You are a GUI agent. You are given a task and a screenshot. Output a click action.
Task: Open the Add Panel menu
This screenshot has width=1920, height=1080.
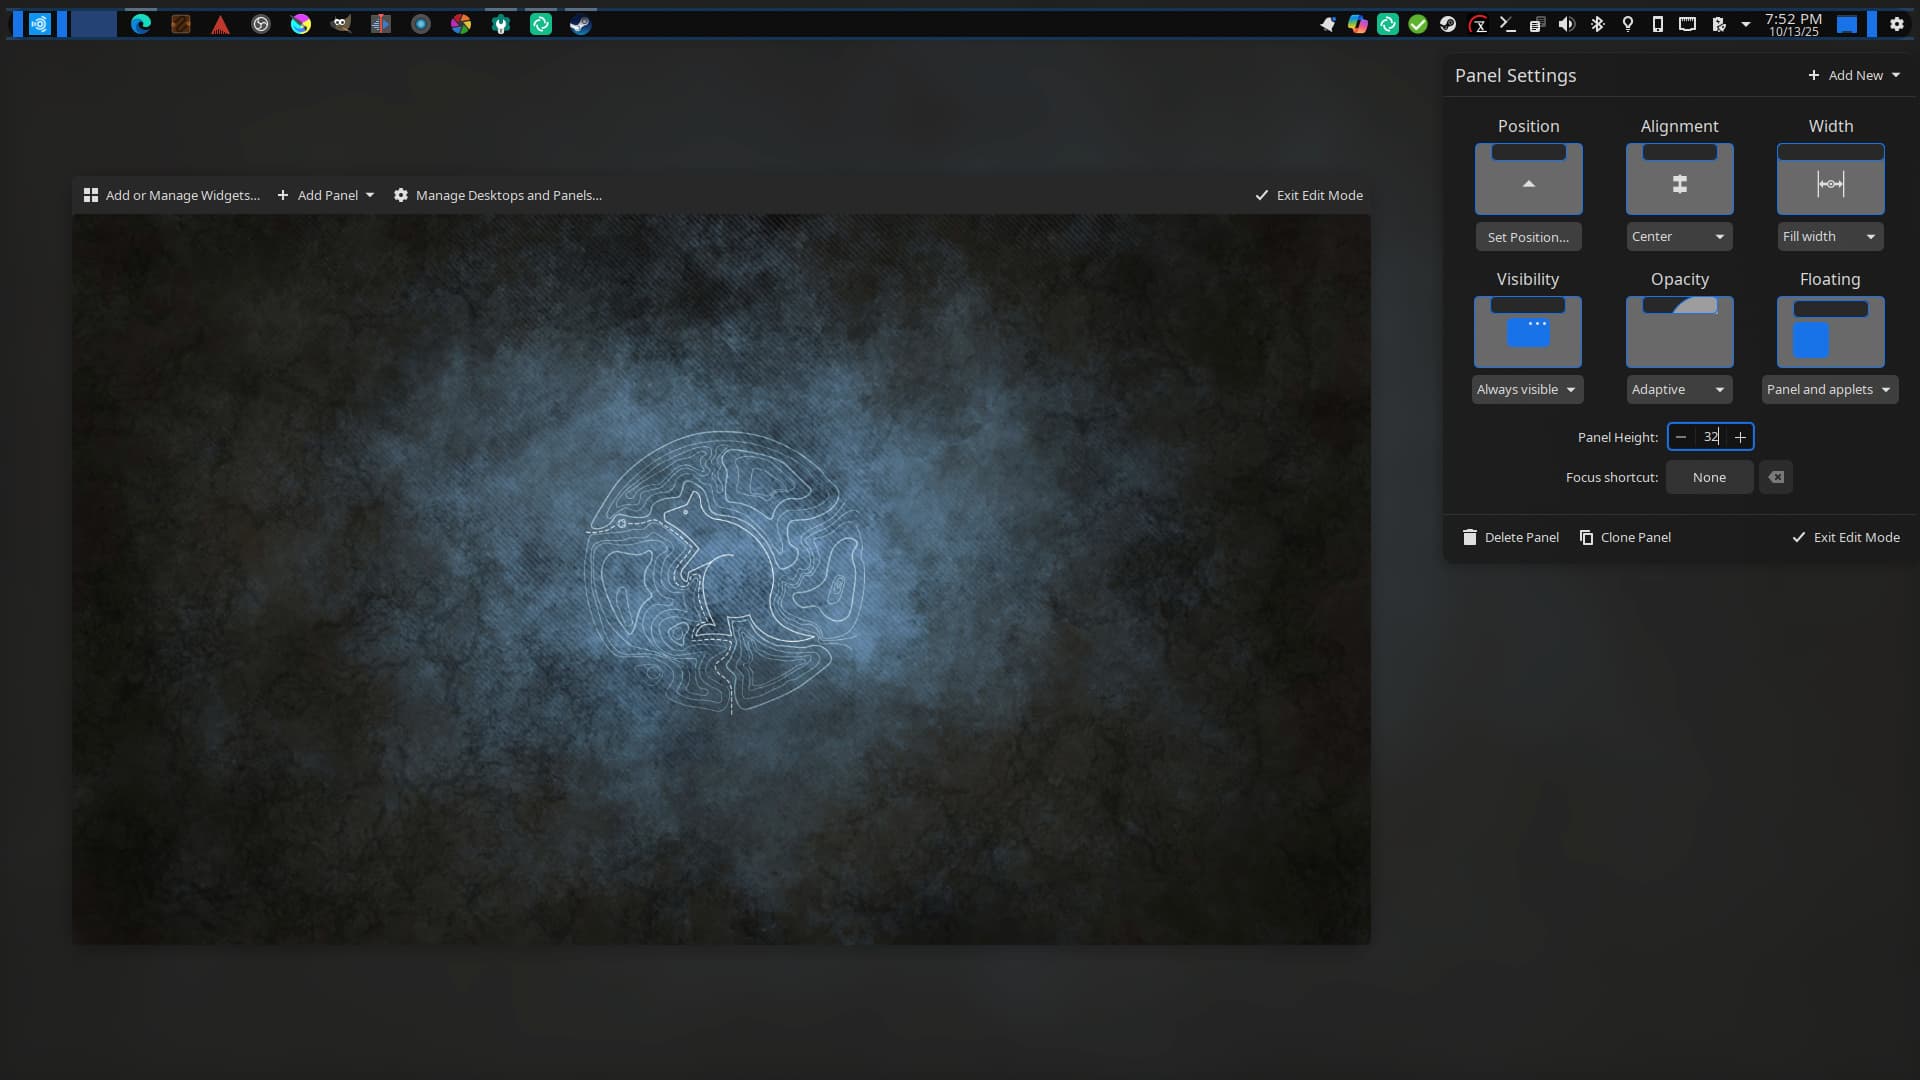coord(326,195)
